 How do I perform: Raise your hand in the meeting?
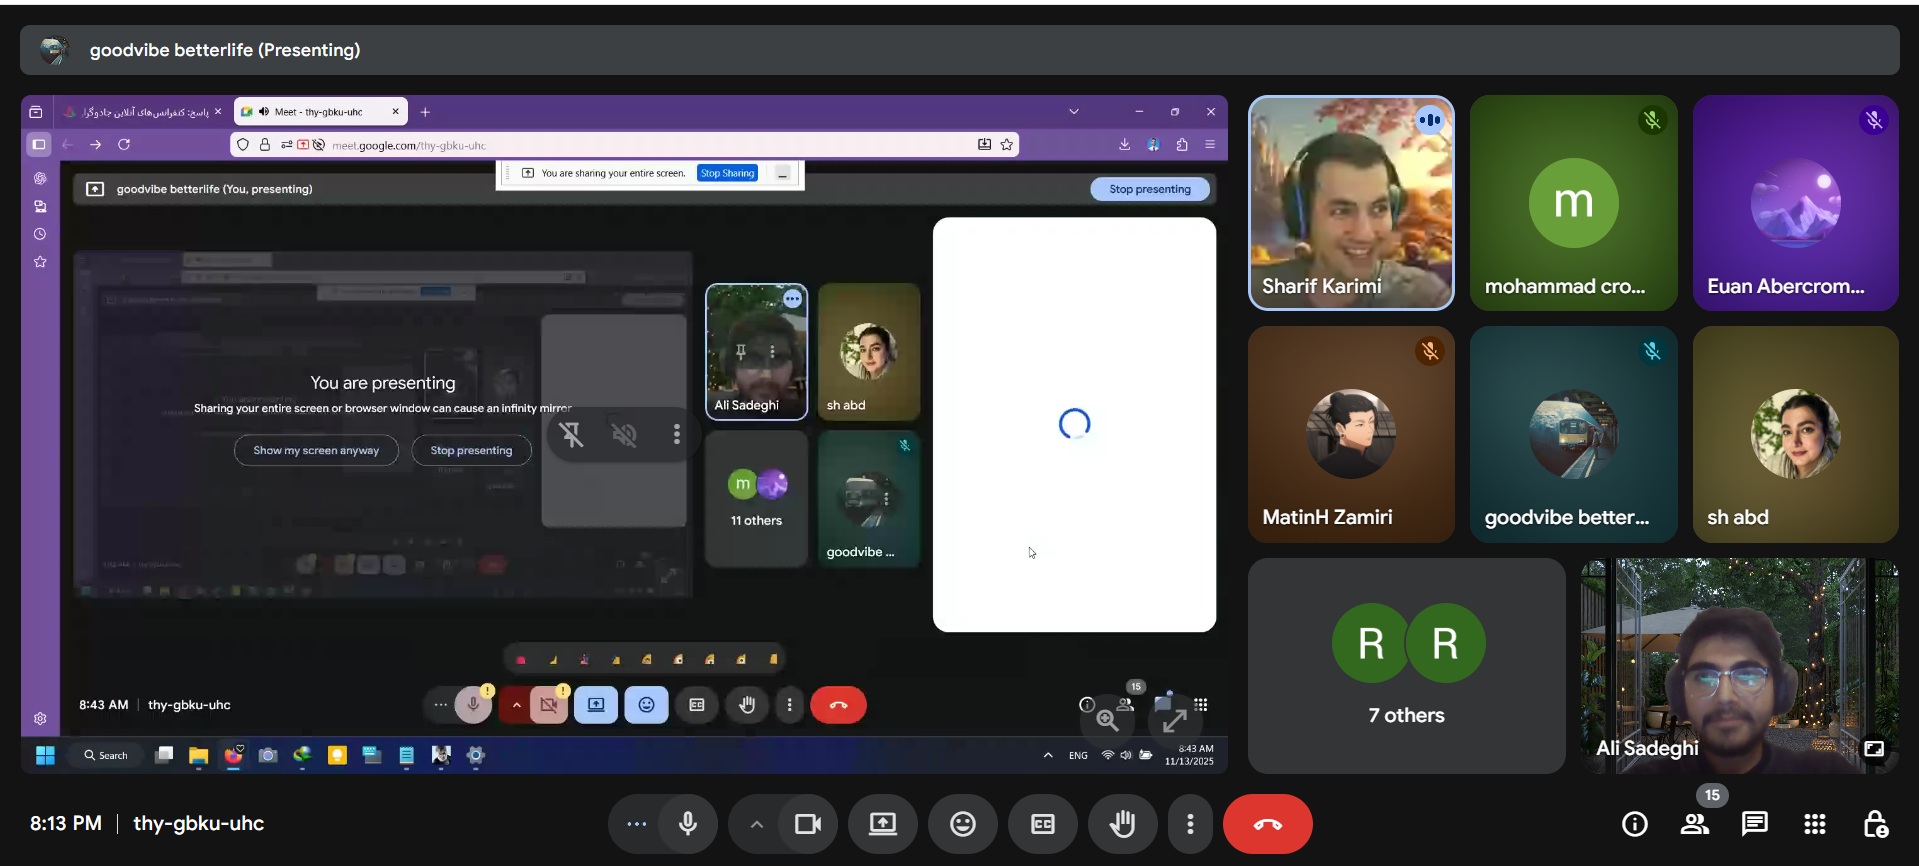[1122, 824]
